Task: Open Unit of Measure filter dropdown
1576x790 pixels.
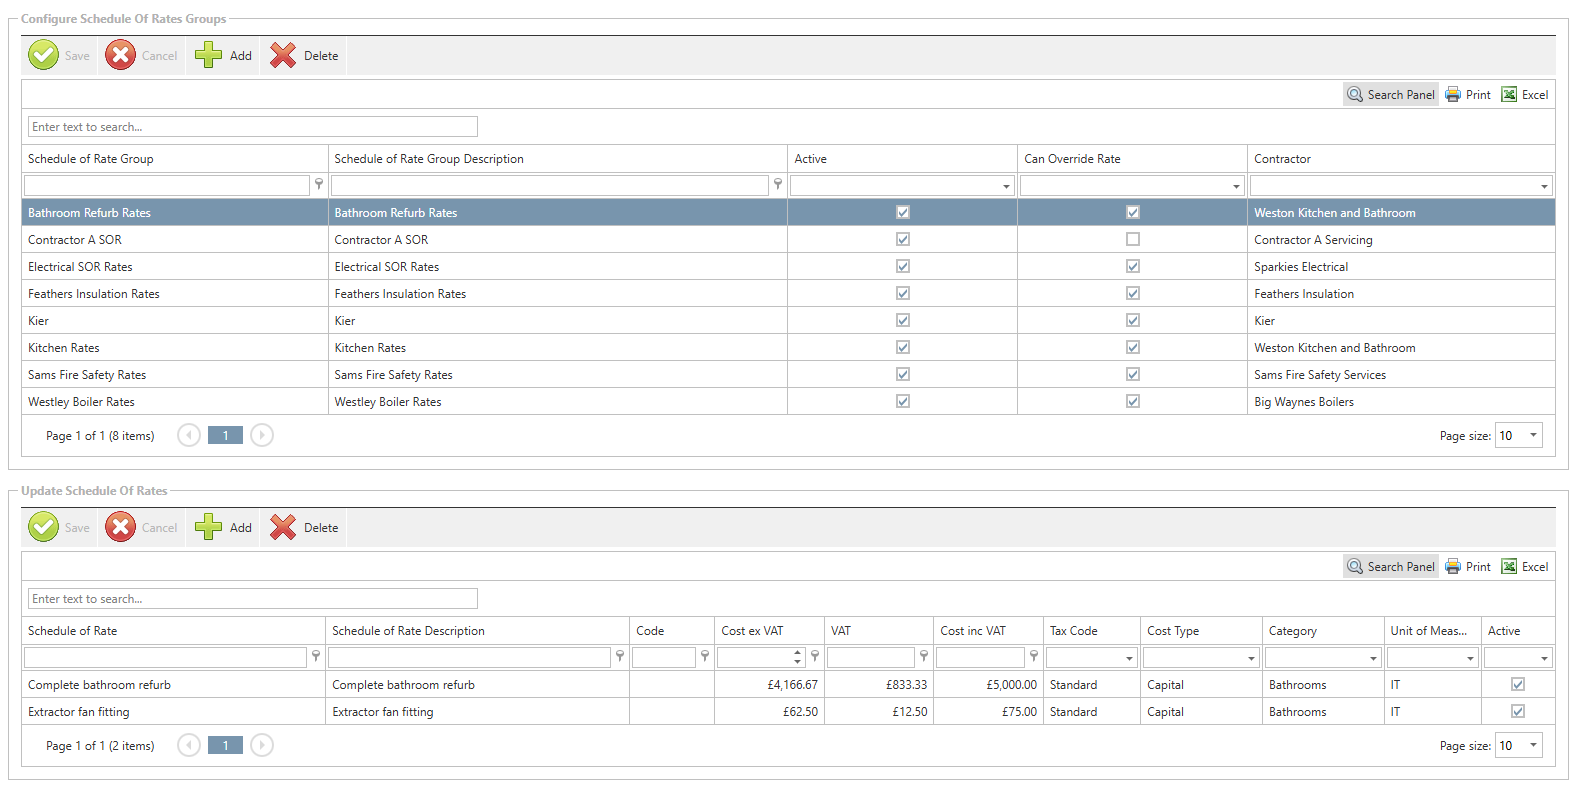Action: pos(1470,658)
